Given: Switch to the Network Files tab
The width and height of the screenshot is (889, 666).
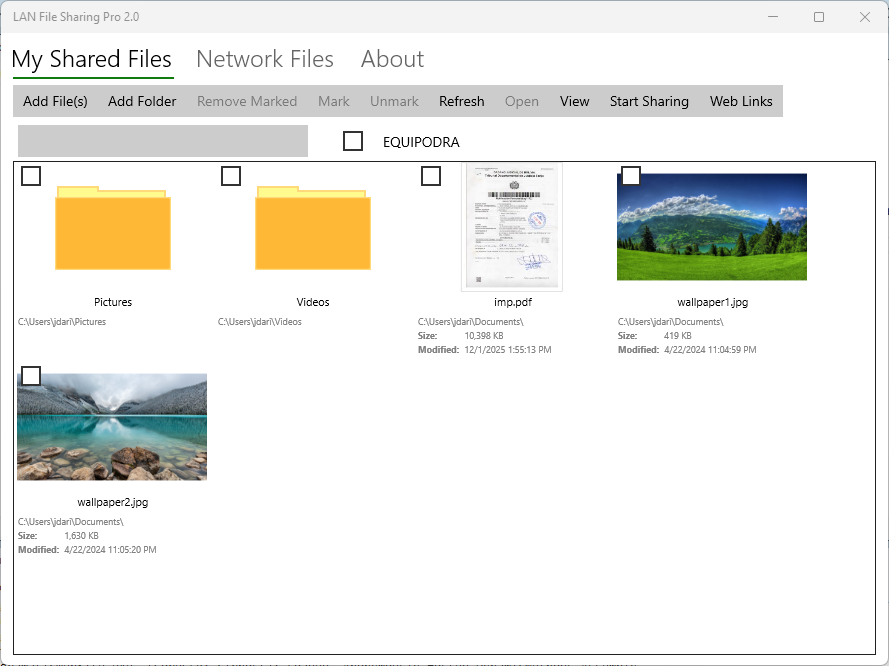Looking at the screenshot, I should tap(265, 59).
